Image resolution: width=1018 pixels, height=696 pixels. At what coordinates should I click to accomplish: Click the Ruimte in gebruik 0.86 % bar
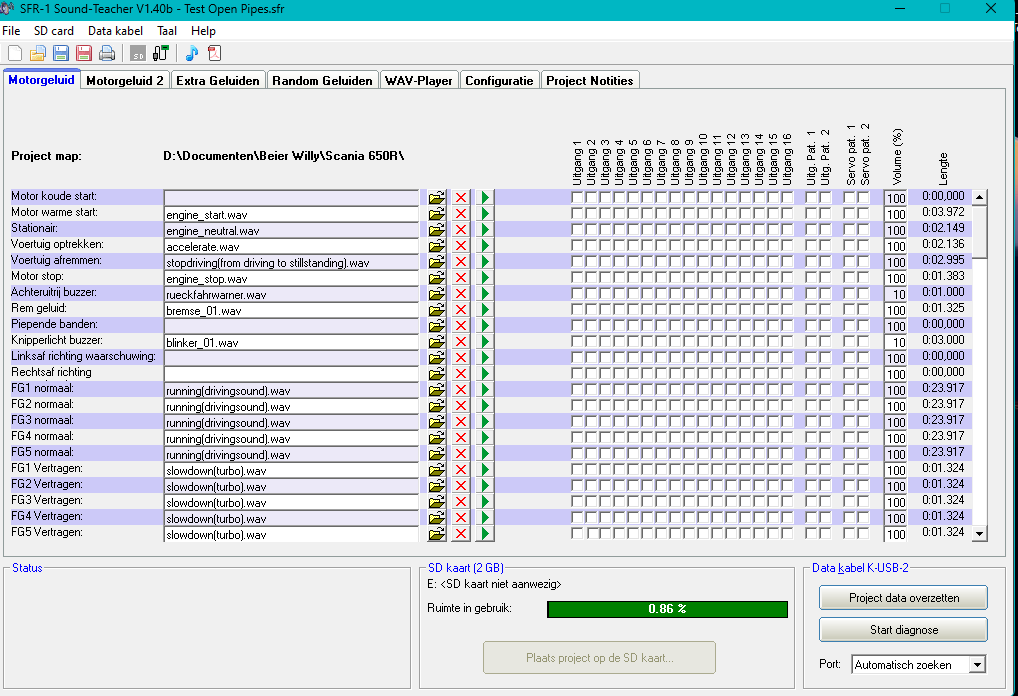click(x=667, y=609)
